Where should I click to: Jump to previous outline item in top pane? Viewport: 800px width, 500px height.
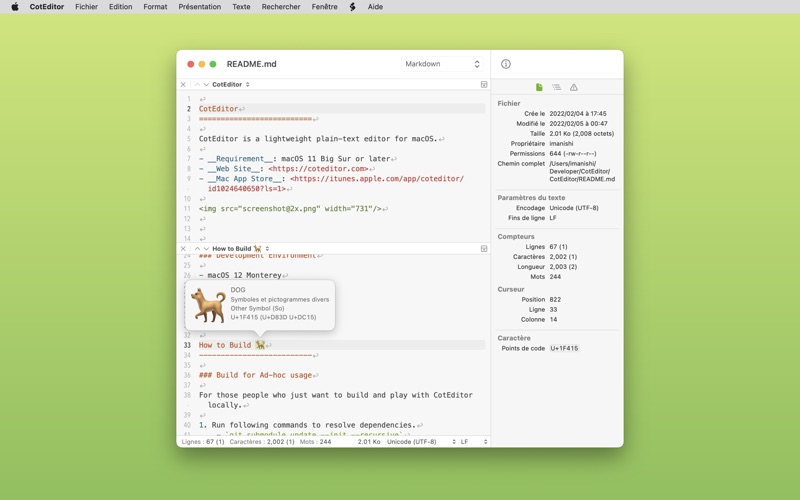(x=197, y=85)
